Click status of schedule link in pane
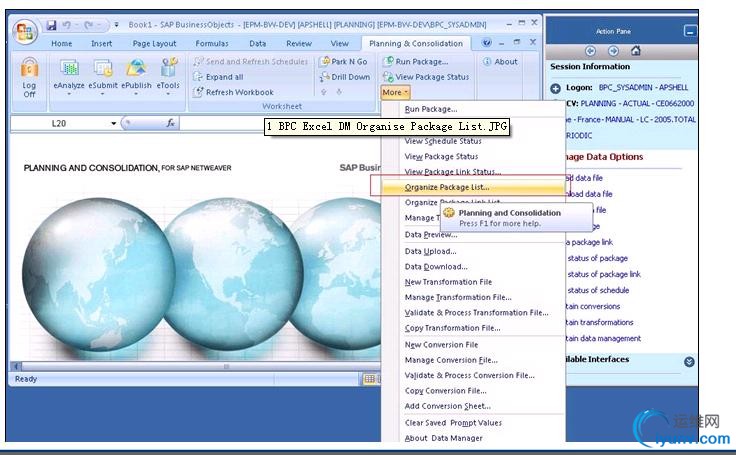The image size is (736, 455). [x=598, y=290]
